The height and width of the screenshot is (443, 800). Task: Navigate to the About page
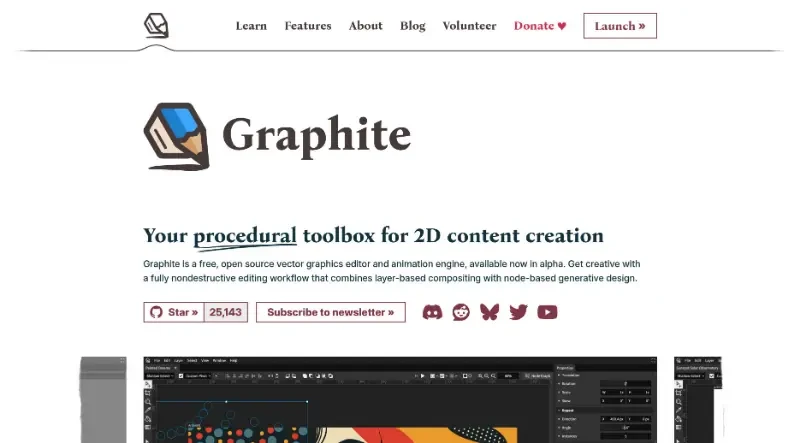(x=365, y=26)
